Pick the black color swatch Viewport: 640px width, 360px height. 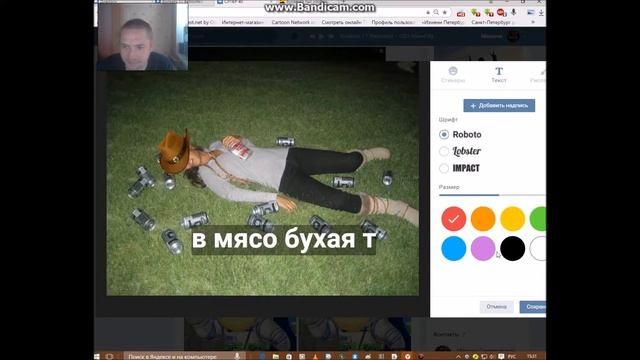click(x=513, y=248)
